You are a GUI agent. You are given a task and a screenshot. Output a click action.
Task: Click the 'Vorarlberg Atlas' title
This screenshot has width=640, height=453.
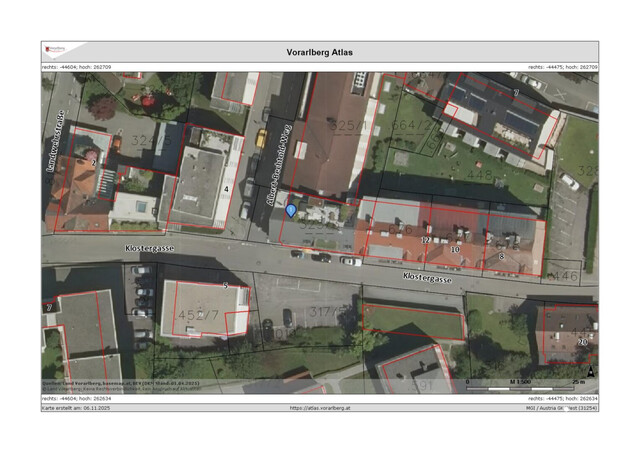tap(320, 52)
